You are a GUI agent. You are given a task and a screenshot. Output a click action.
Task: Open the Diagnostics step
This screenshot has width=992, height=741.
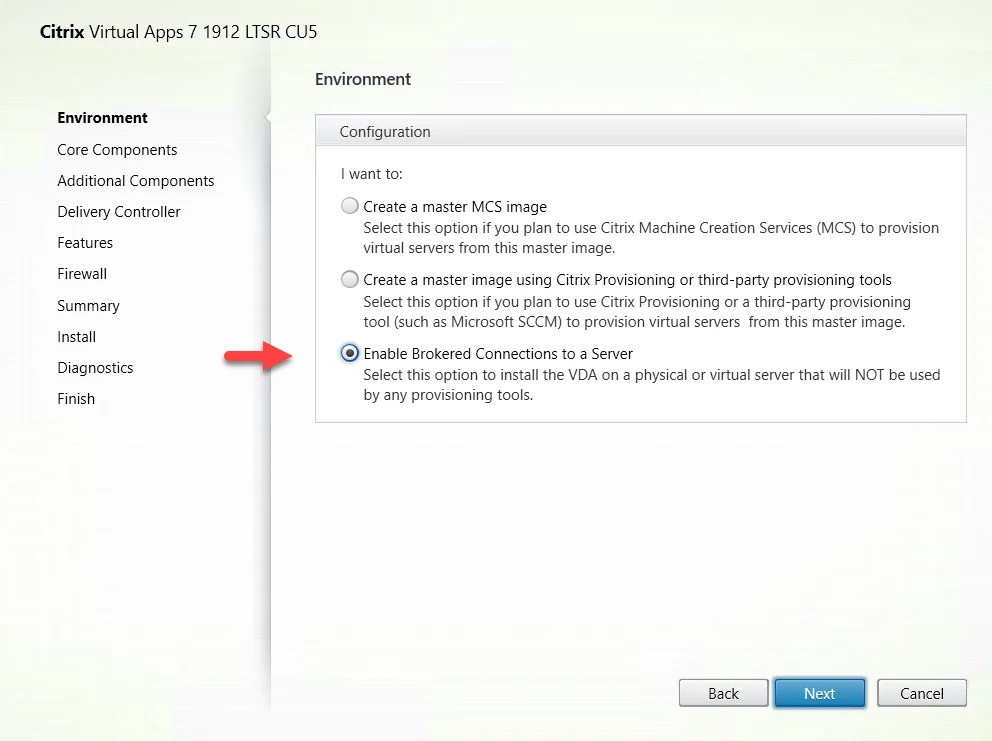[95, 368]
